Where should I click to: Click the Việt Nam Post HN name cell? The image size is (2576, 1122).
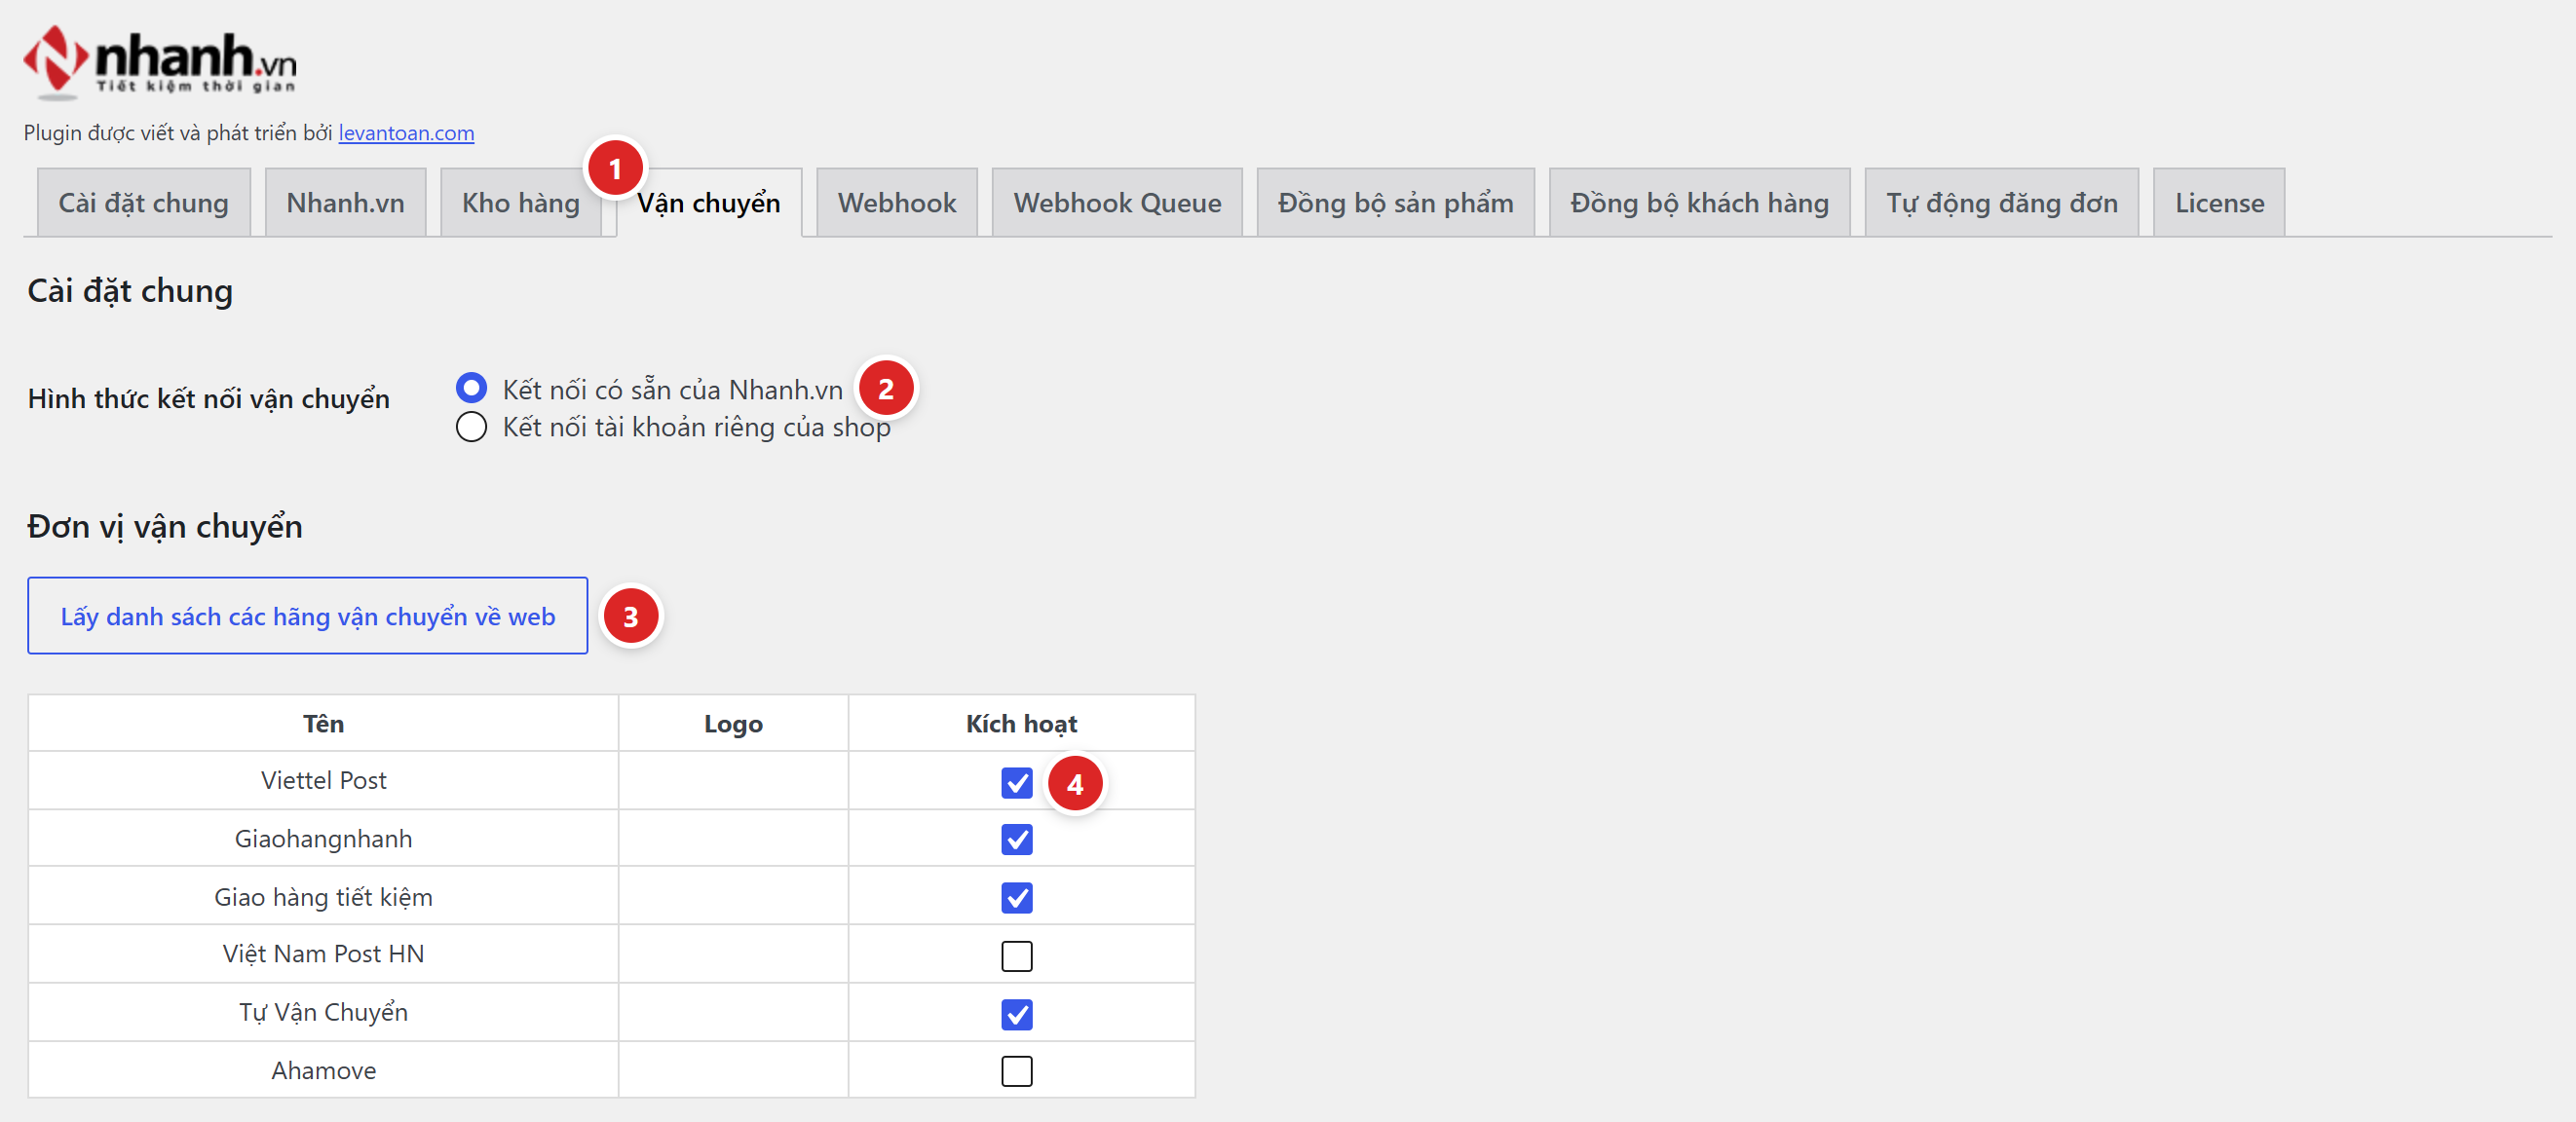(323, 953)
